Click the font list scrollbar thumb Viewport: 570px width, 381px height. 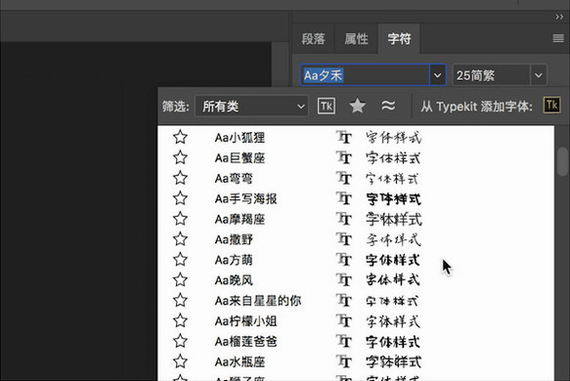click(563, 162)
